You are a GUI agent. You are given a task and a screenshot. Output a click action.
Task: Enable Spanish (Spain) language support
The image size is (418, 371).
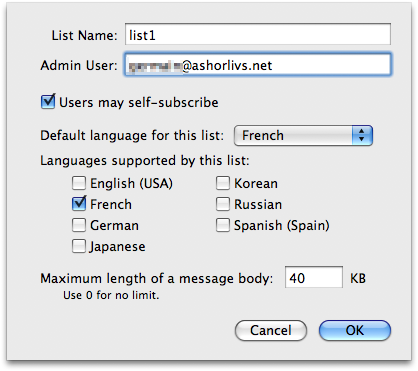[x=223, y=225]
